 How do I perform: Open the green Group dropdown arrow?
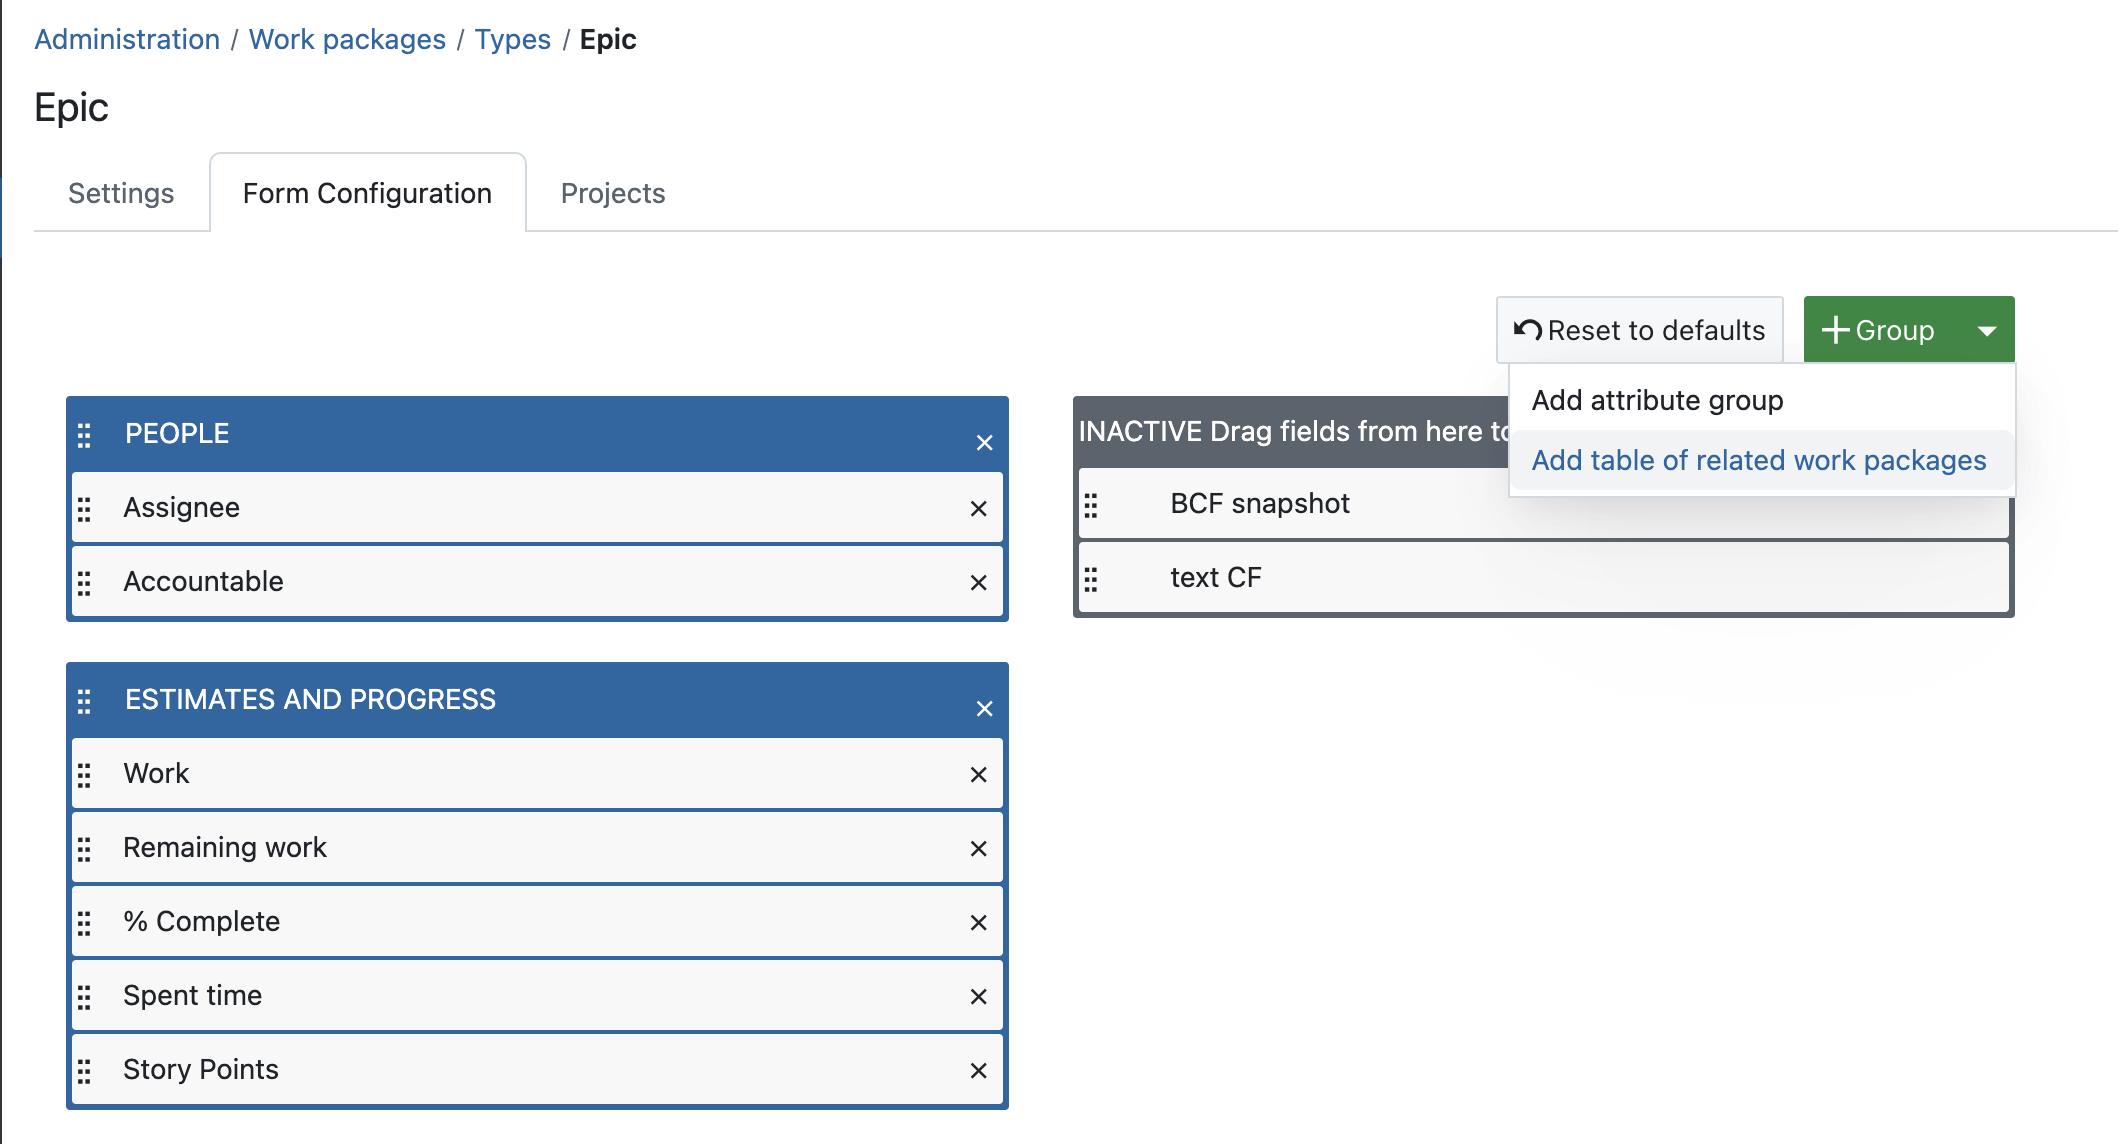tap(1987, 329)
